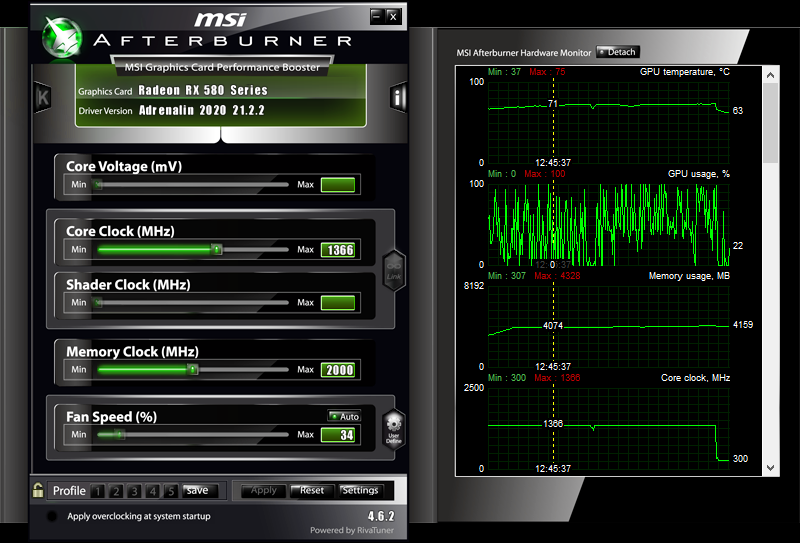This screenshot has height=543, width=800.
Task: Click the Core Clock value field 1366
Action: [338, 250]
